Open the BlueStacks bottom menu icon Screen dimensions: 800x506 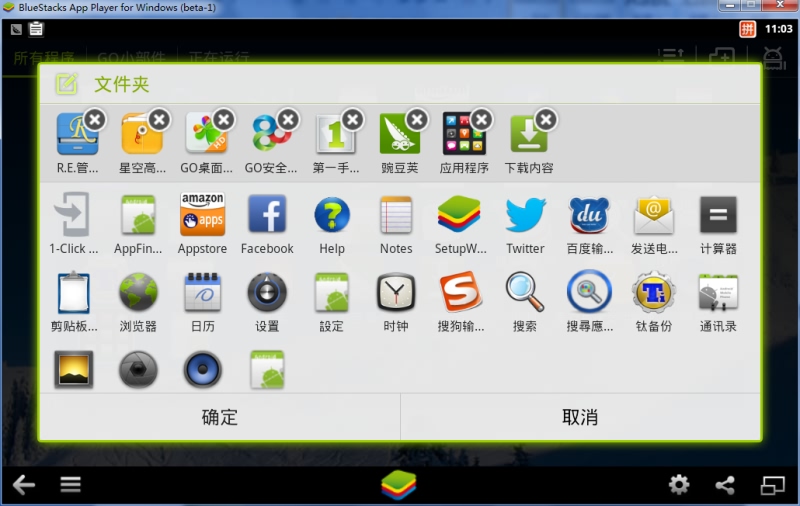(x=70, y=485)
